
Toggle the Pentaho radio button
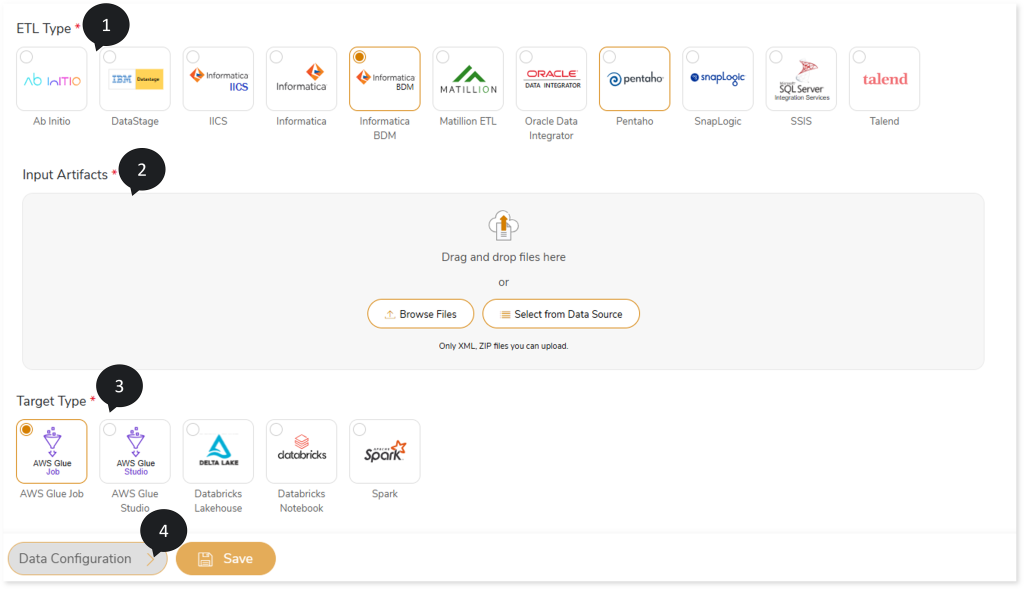[x=609, y=57]
